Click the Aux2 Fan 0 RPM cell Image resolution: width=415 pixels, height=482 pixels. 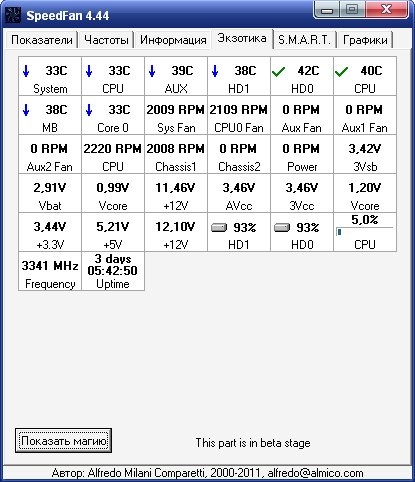point(50,154)
